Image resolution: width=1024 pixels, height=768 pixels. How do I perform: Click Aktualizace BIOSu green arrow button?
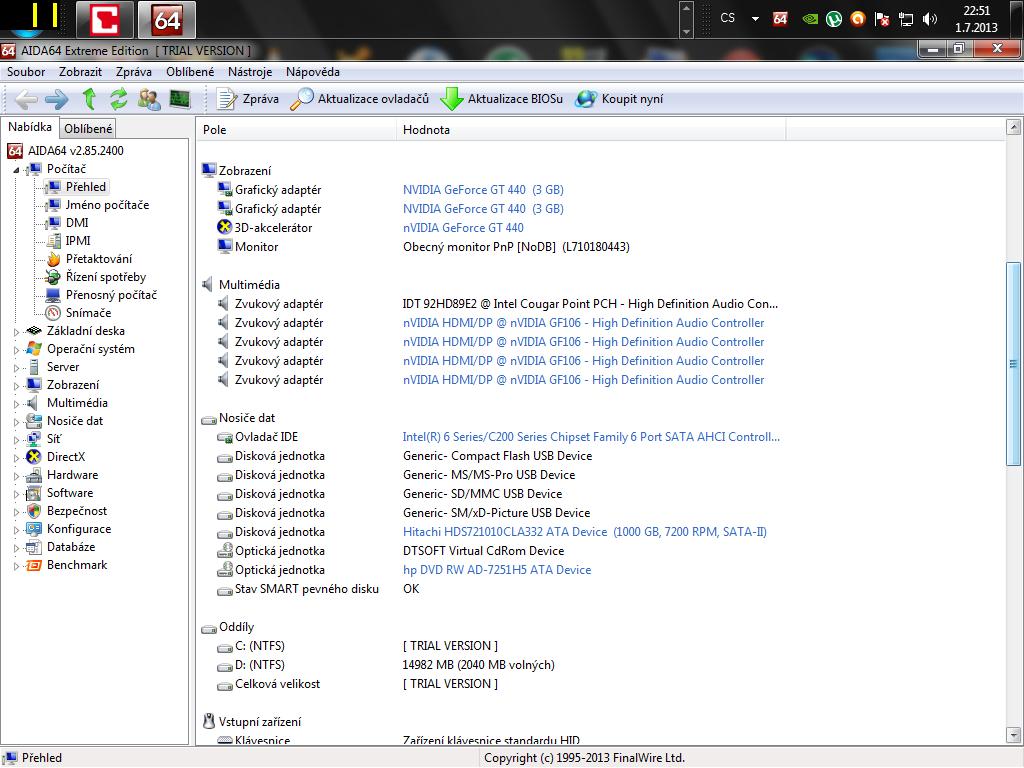coord(502,98)
